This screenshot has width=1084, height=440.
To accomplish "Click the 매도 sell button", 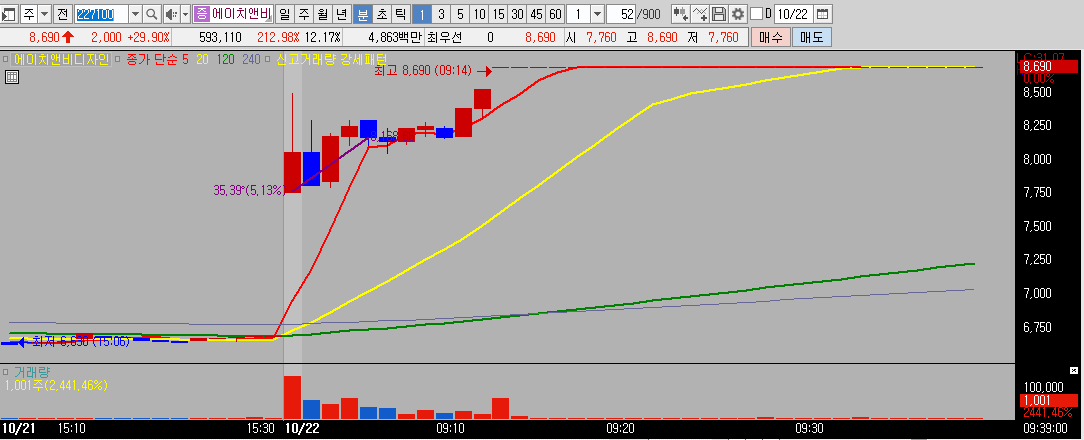I will (x=812, y=37).
